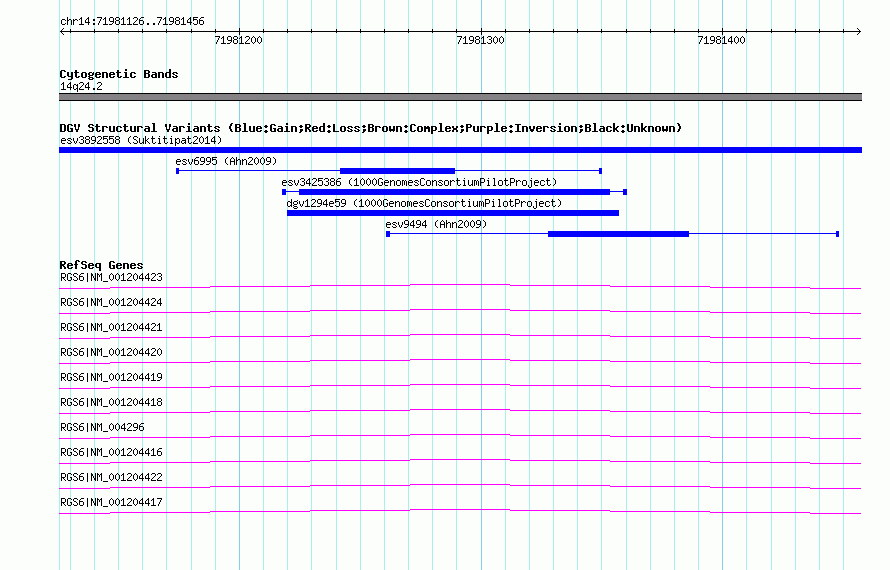
Task: Open transcript RGS6|NM_001204423
Action: pos(111,278)
